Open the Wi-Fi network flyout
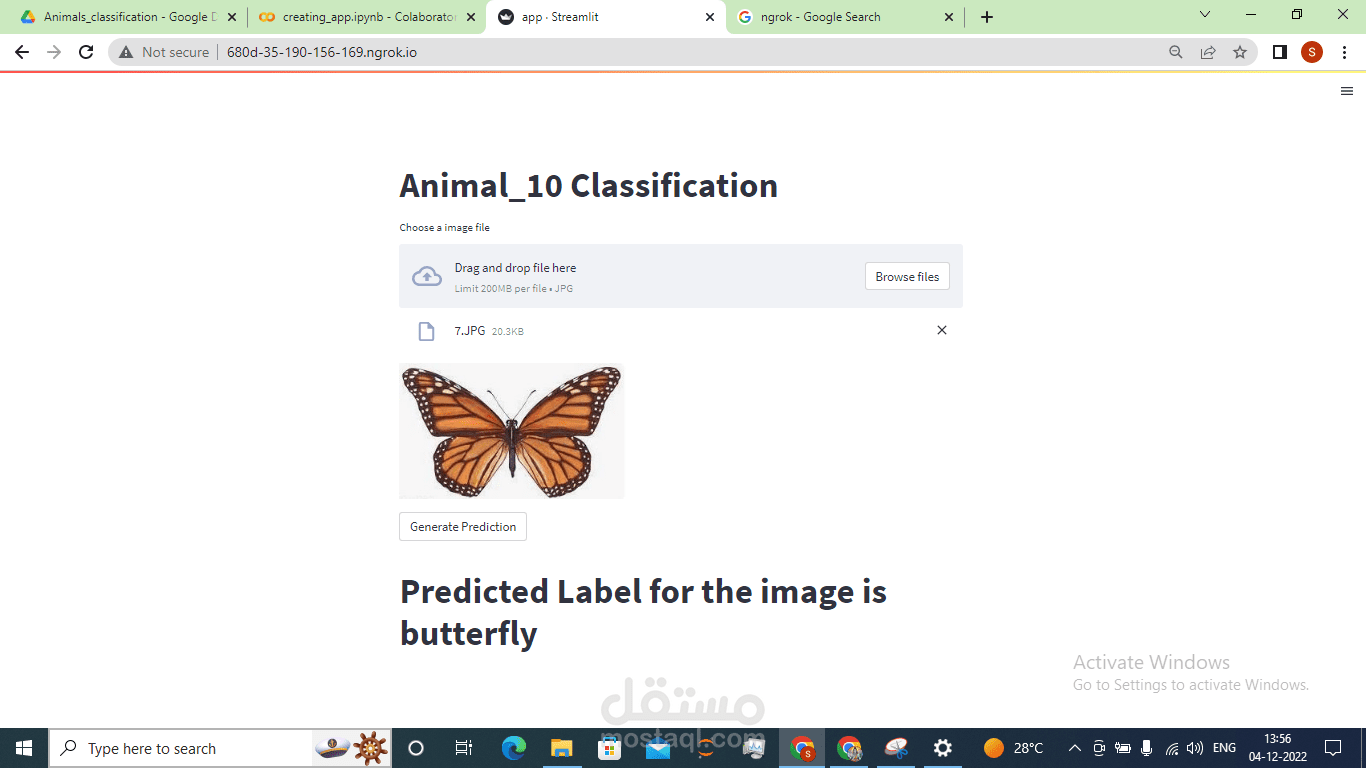 [1171, 748]
